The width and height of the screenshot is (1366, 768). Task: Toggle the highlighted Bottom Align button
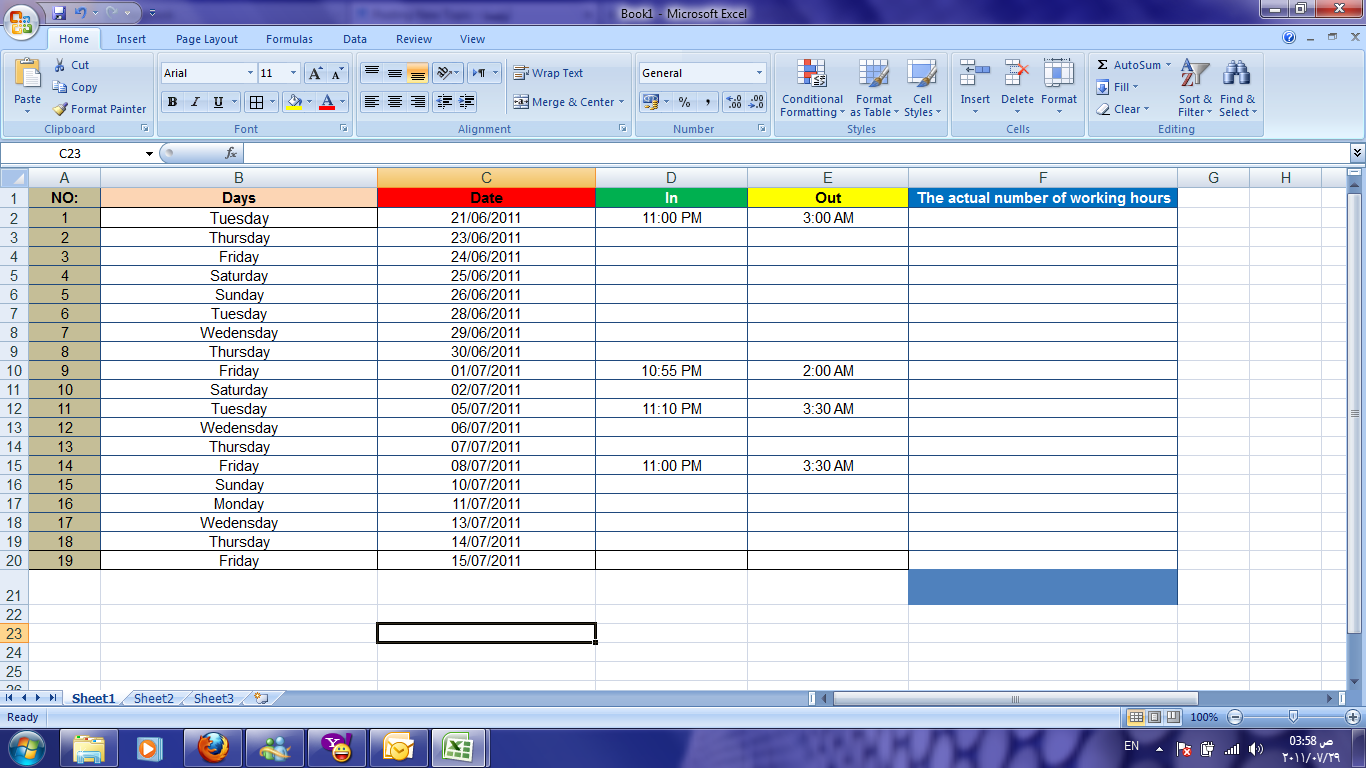[418, 73]
